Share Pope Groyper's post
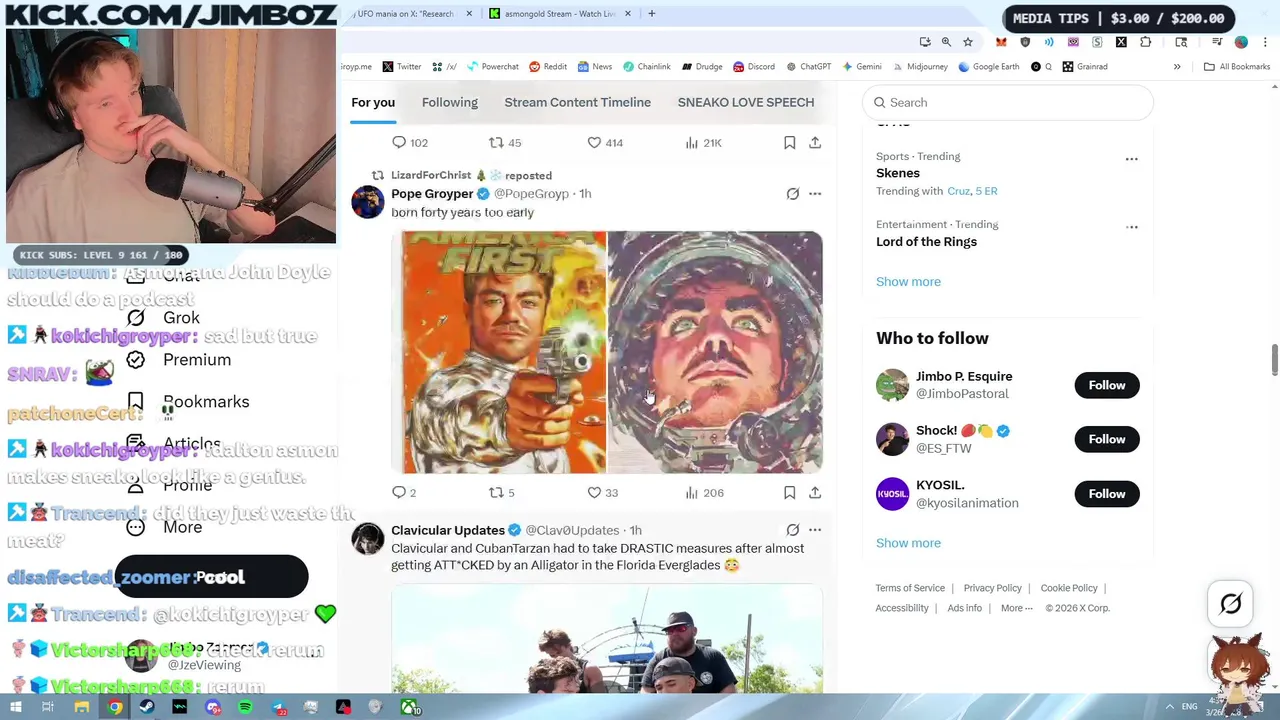 (815, 492)
